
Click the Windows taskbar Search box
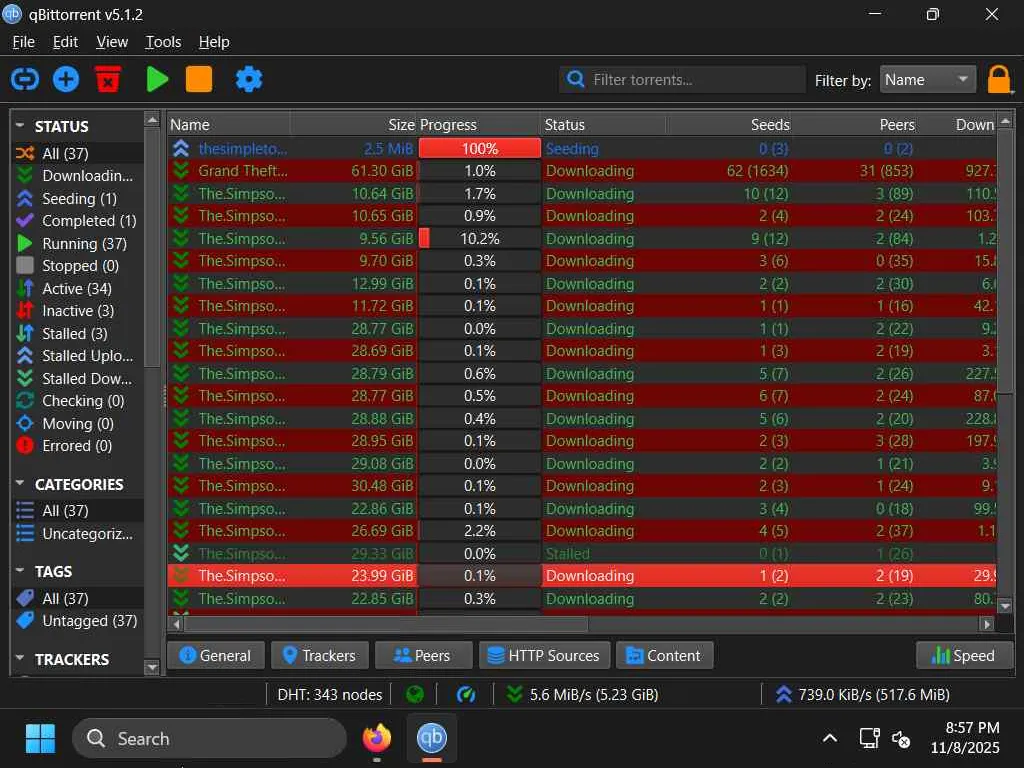(209, 739)
